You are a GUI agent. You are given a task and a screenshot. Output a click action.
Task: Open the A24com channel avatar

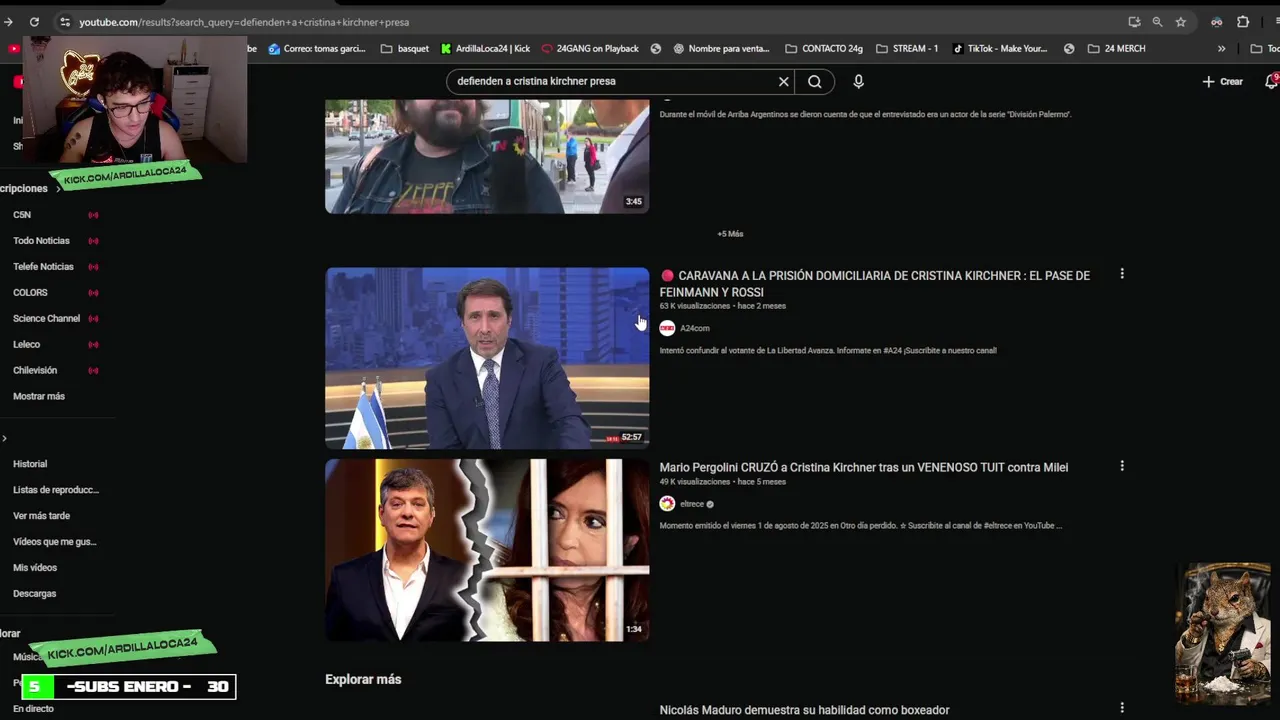point(667,328)
